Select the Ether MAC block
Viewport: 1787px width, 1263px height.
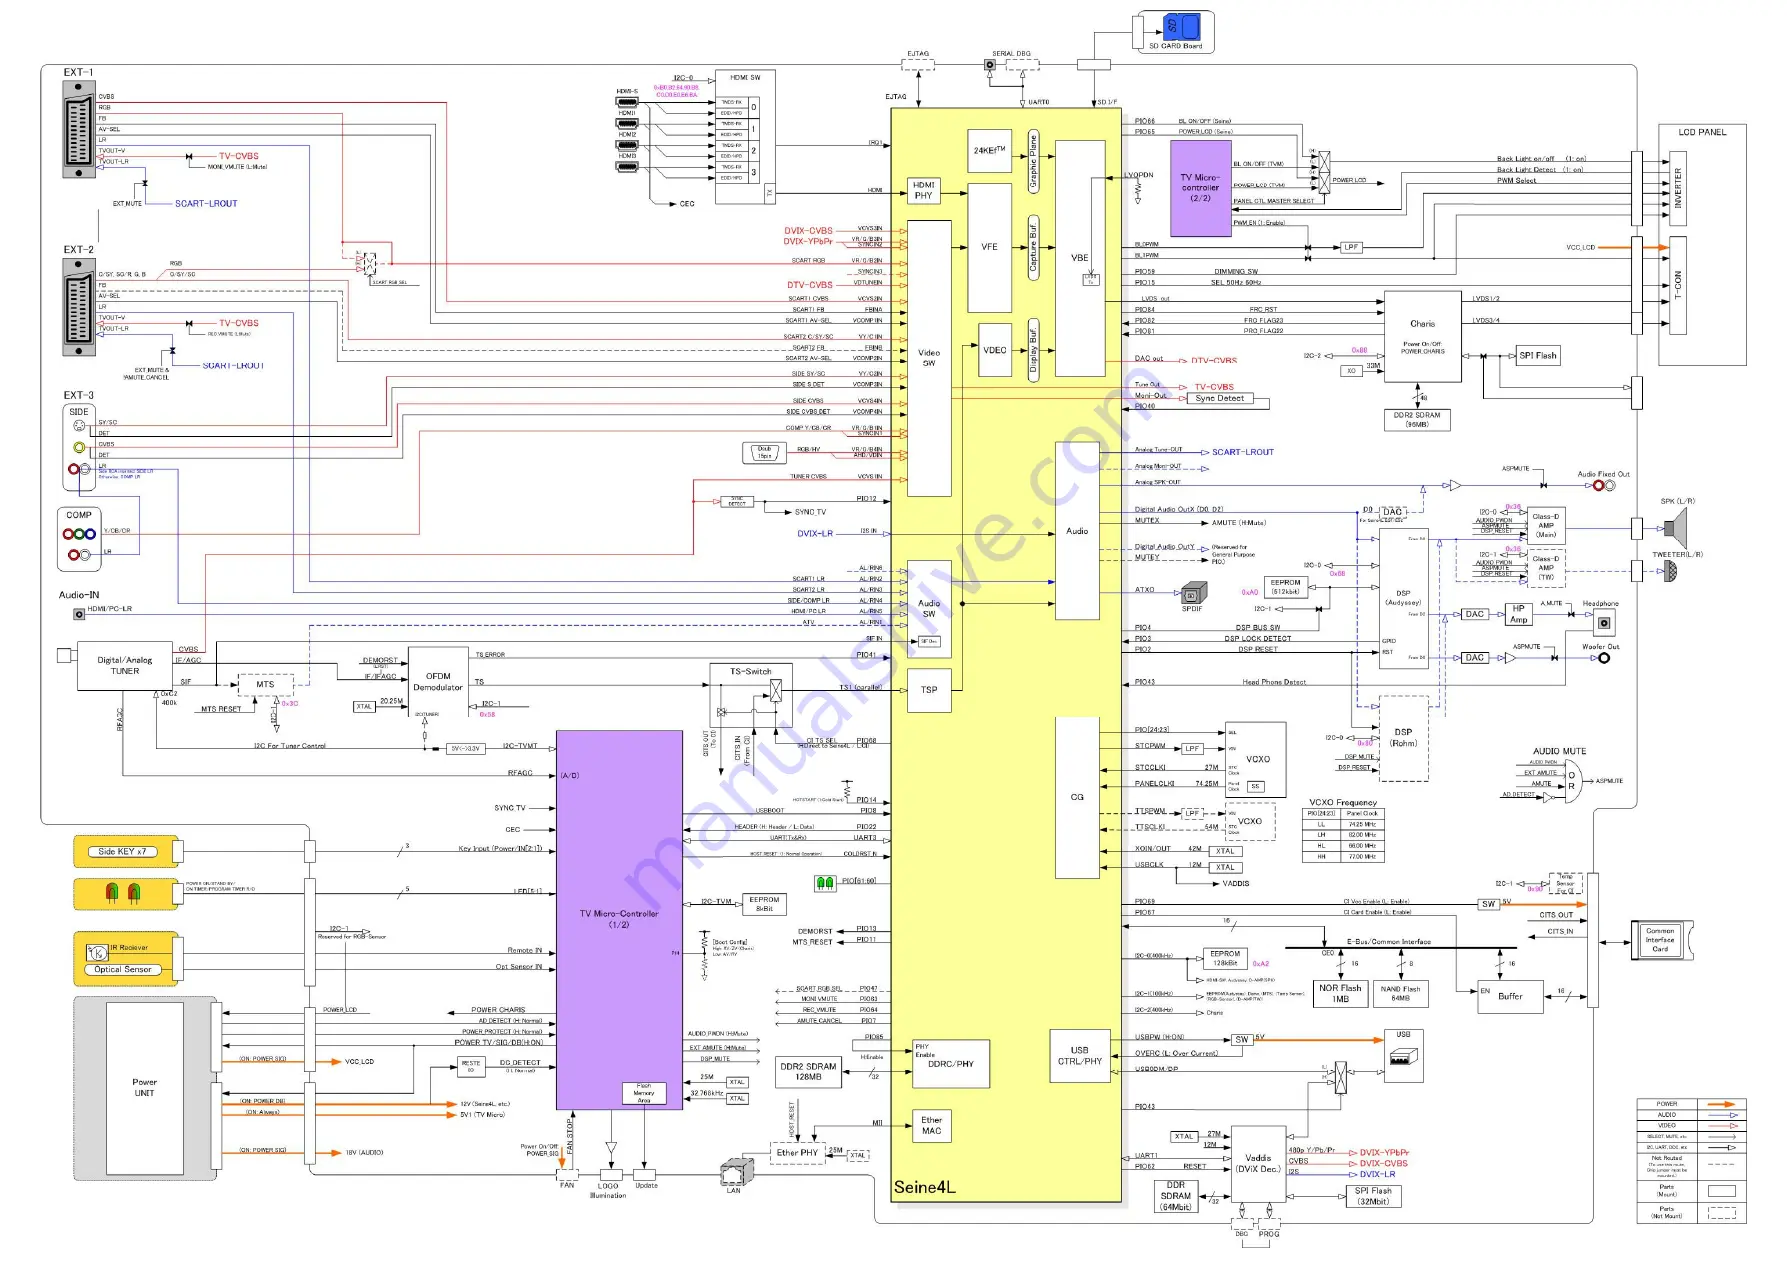[932, 1126]
